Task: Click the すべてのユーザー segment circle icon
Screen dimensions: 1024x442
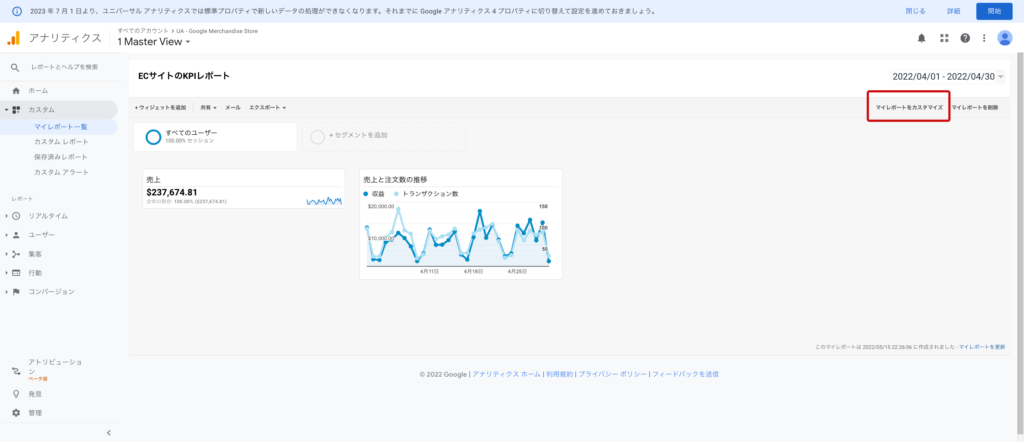Action: tap(153, 137)
